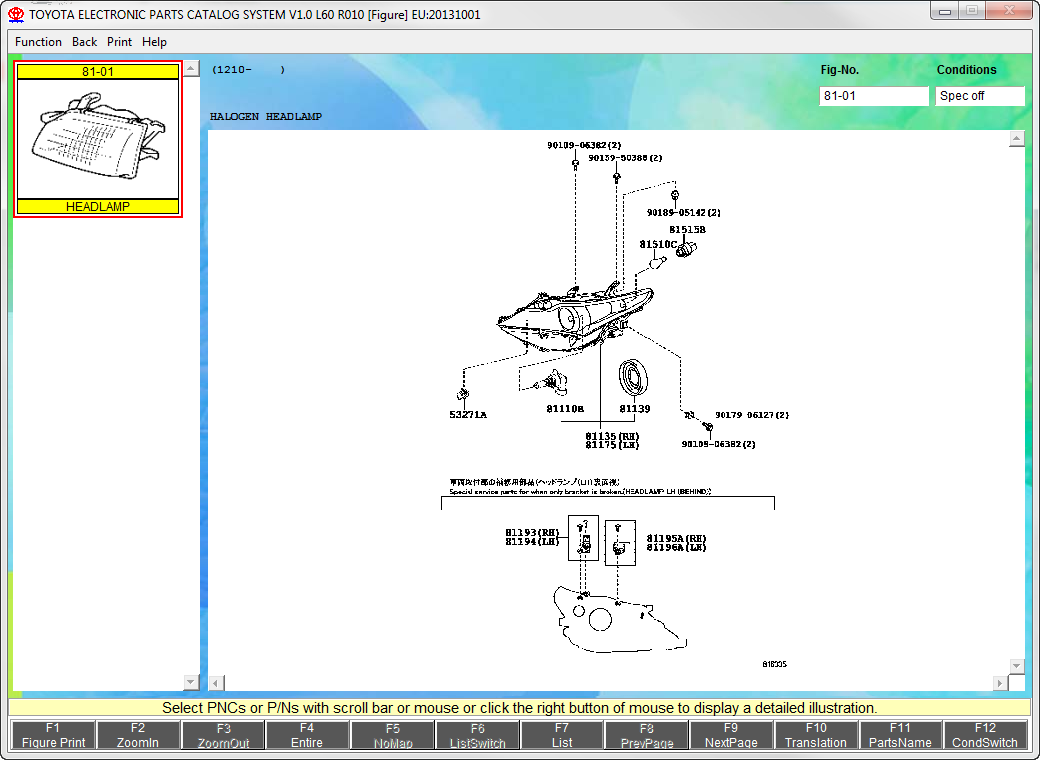The height and width of the screenshot is (760, 1040).
Task: Click the headlamp rear outline drawing
Action: tap(619, 619)
